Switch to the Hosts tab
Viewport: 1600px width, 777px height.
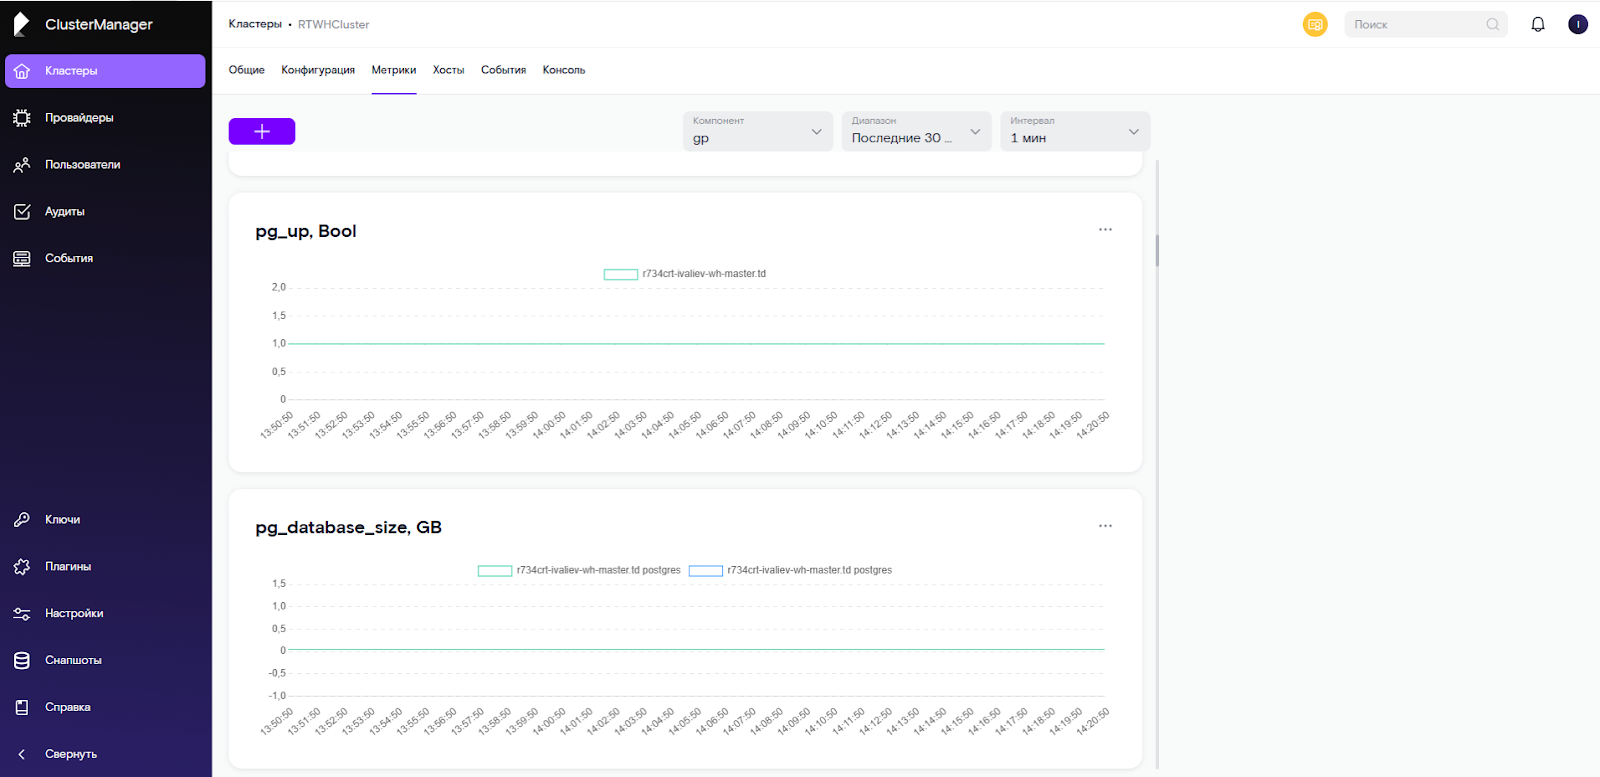(x=448, y=70)
